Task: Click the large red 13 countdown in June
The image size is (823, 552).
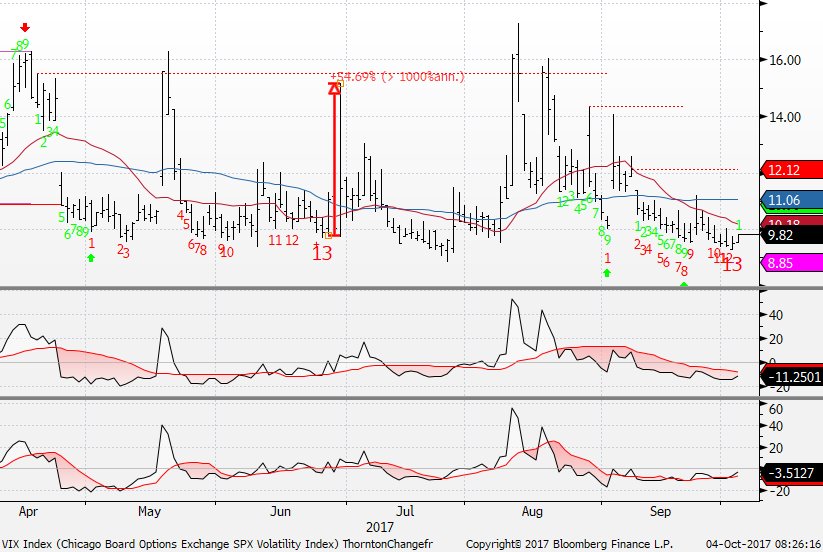Action: click(322, 253)
